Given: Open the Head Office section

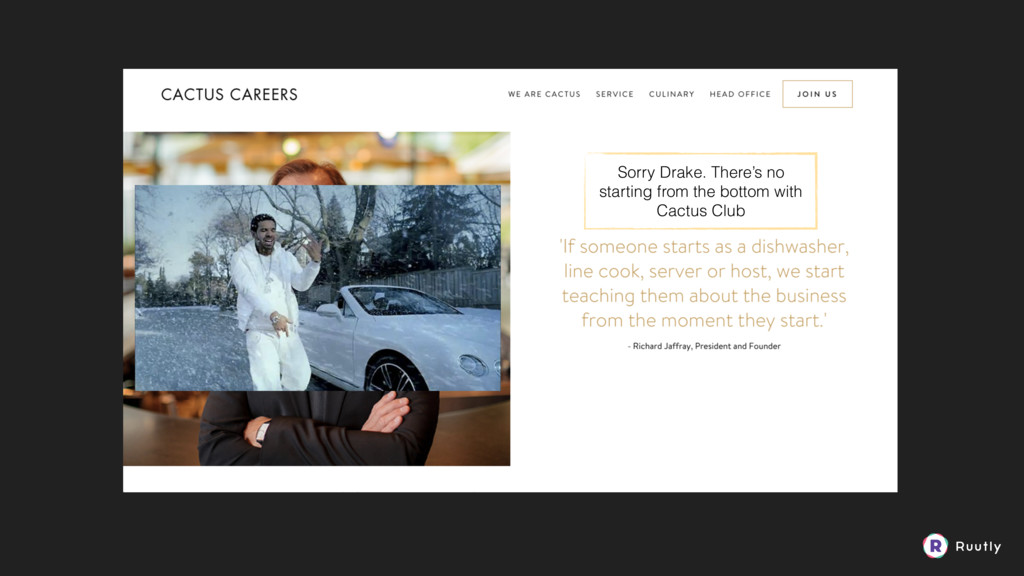Looking at the screenshot, I should click(740, 94).
